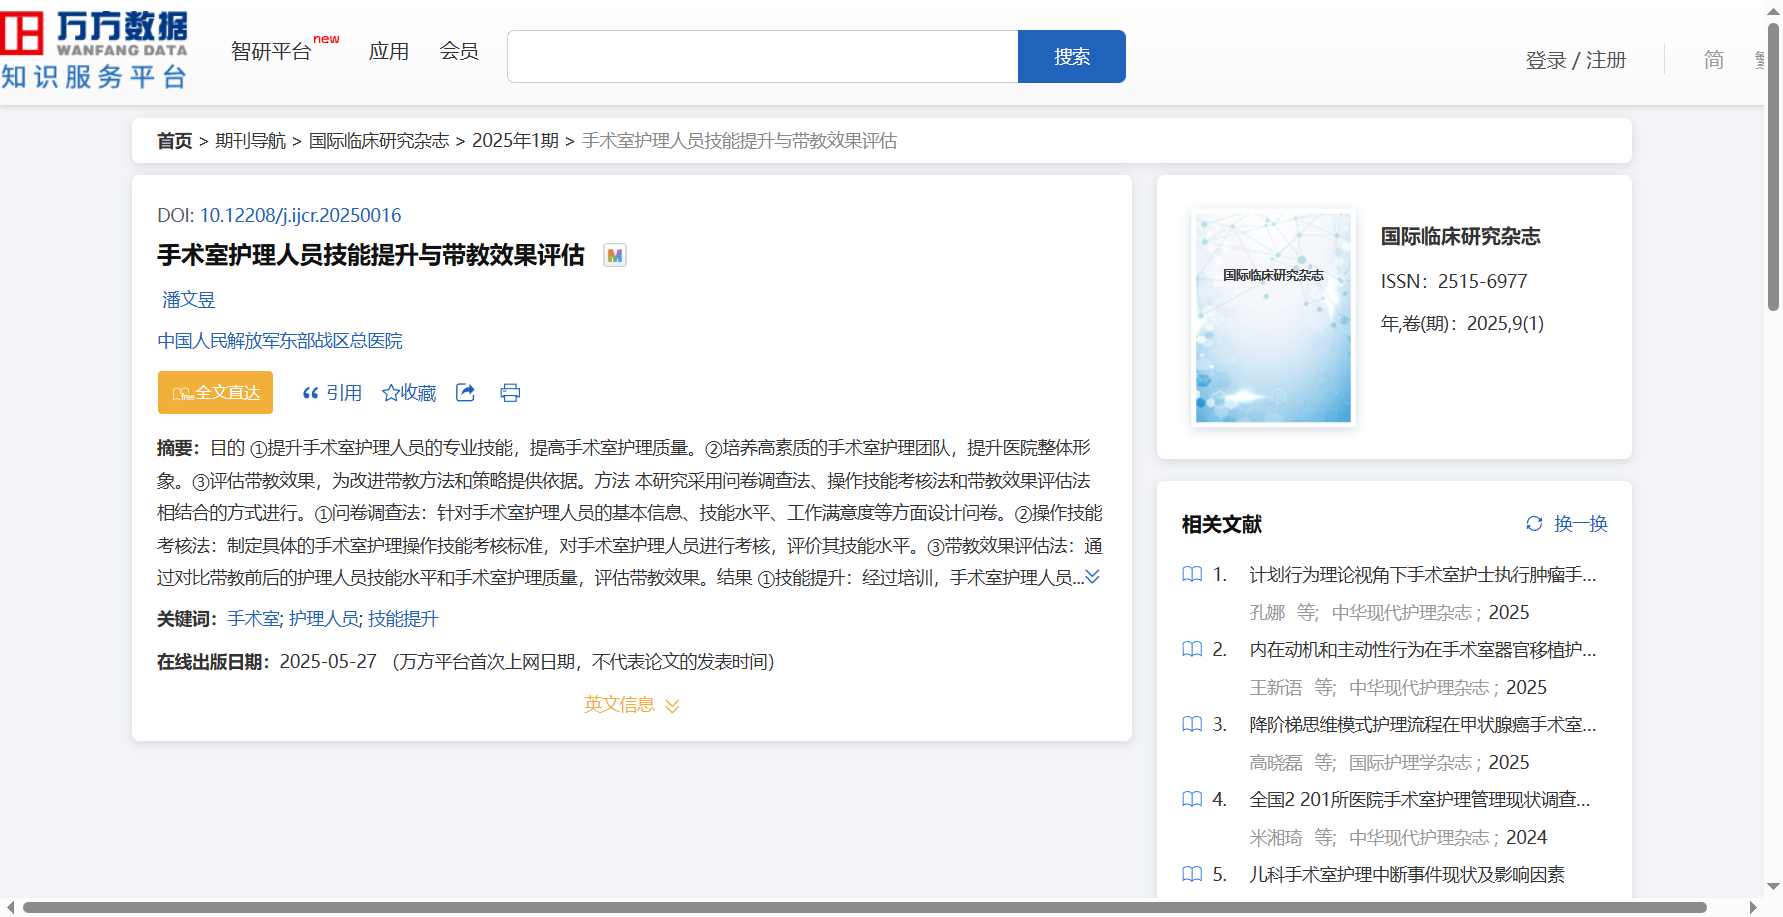Open the DOI 10.12208/j.ijcr.20250016 link
The width and height of the screenshot is (1783, 917).
(300, 215)
